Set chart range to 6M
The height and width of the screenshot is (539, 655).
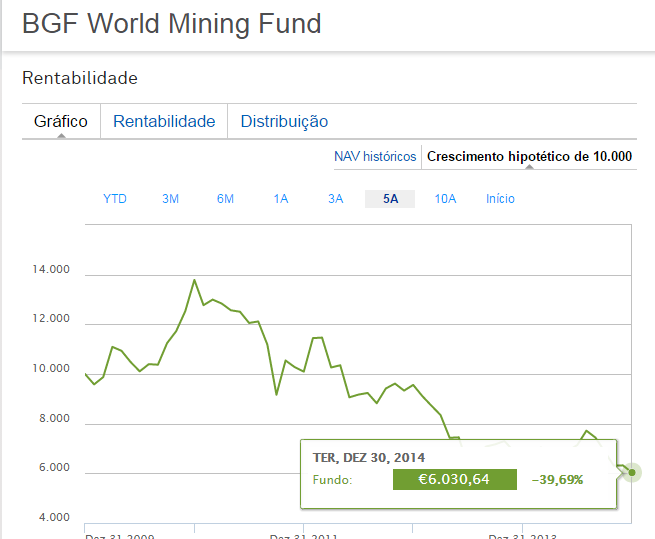pos(225,198)
